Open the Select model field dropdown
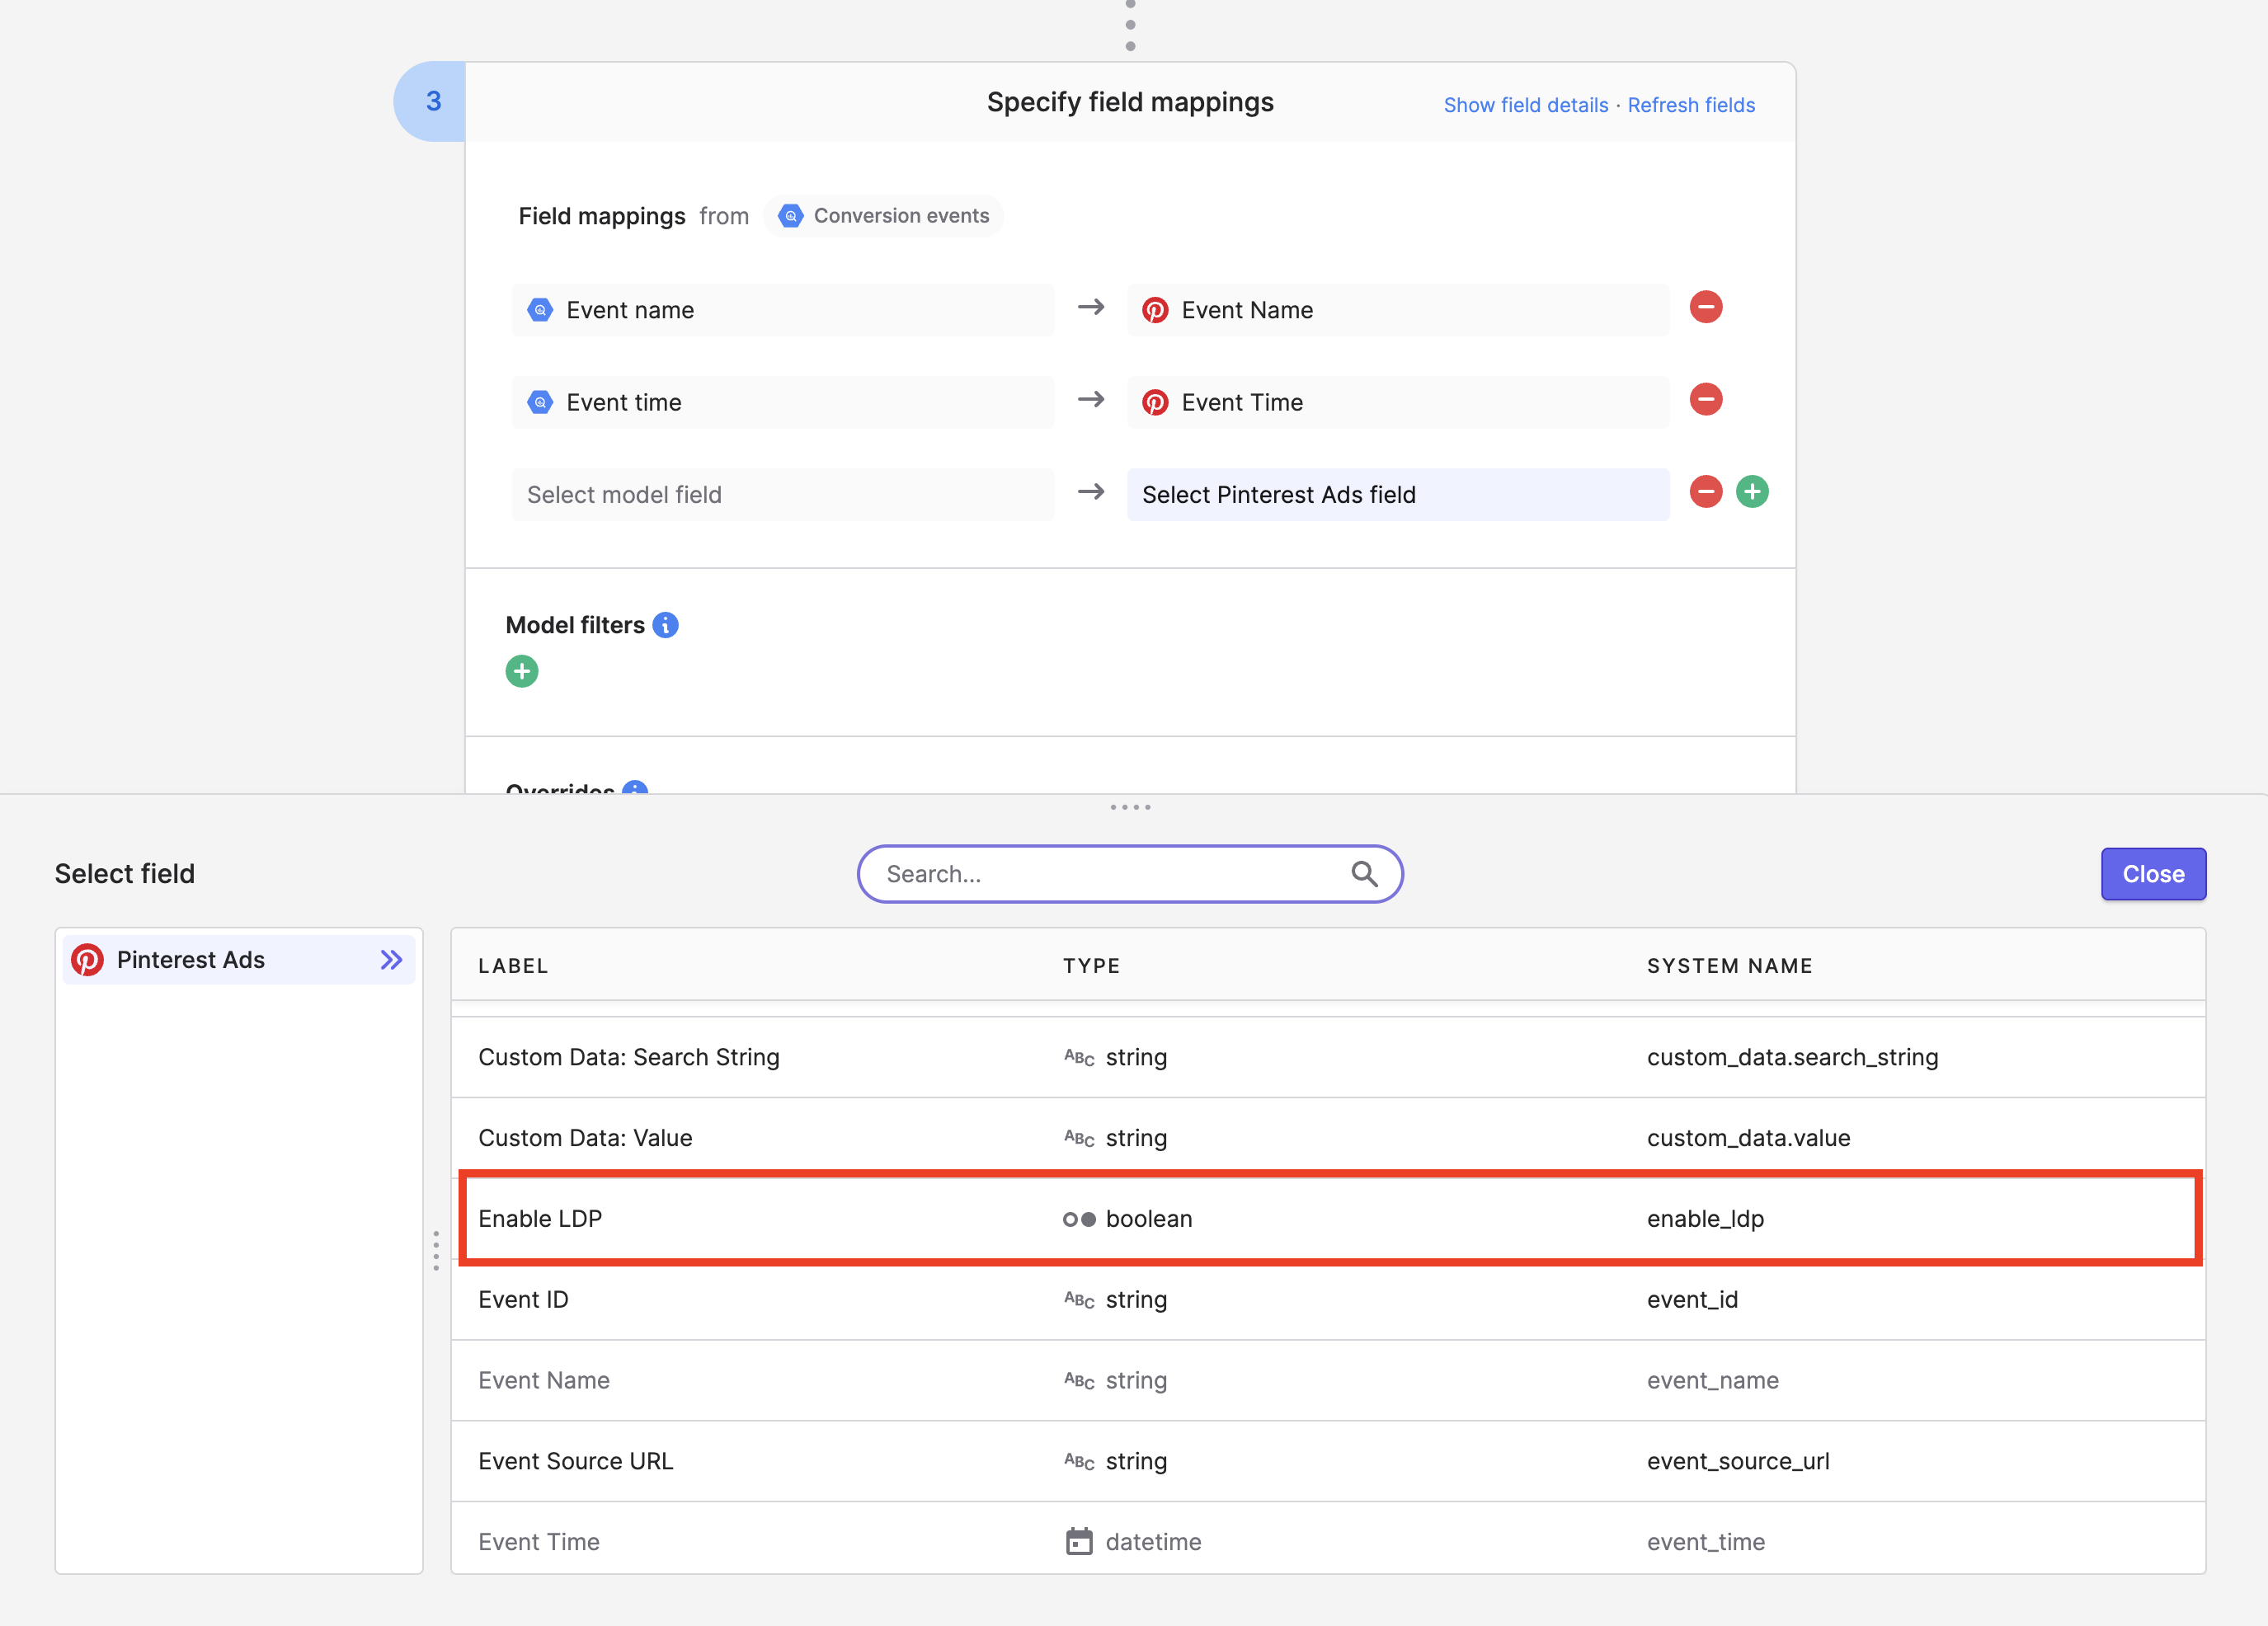2268x1626 pixels. click(x=783, y=494)
